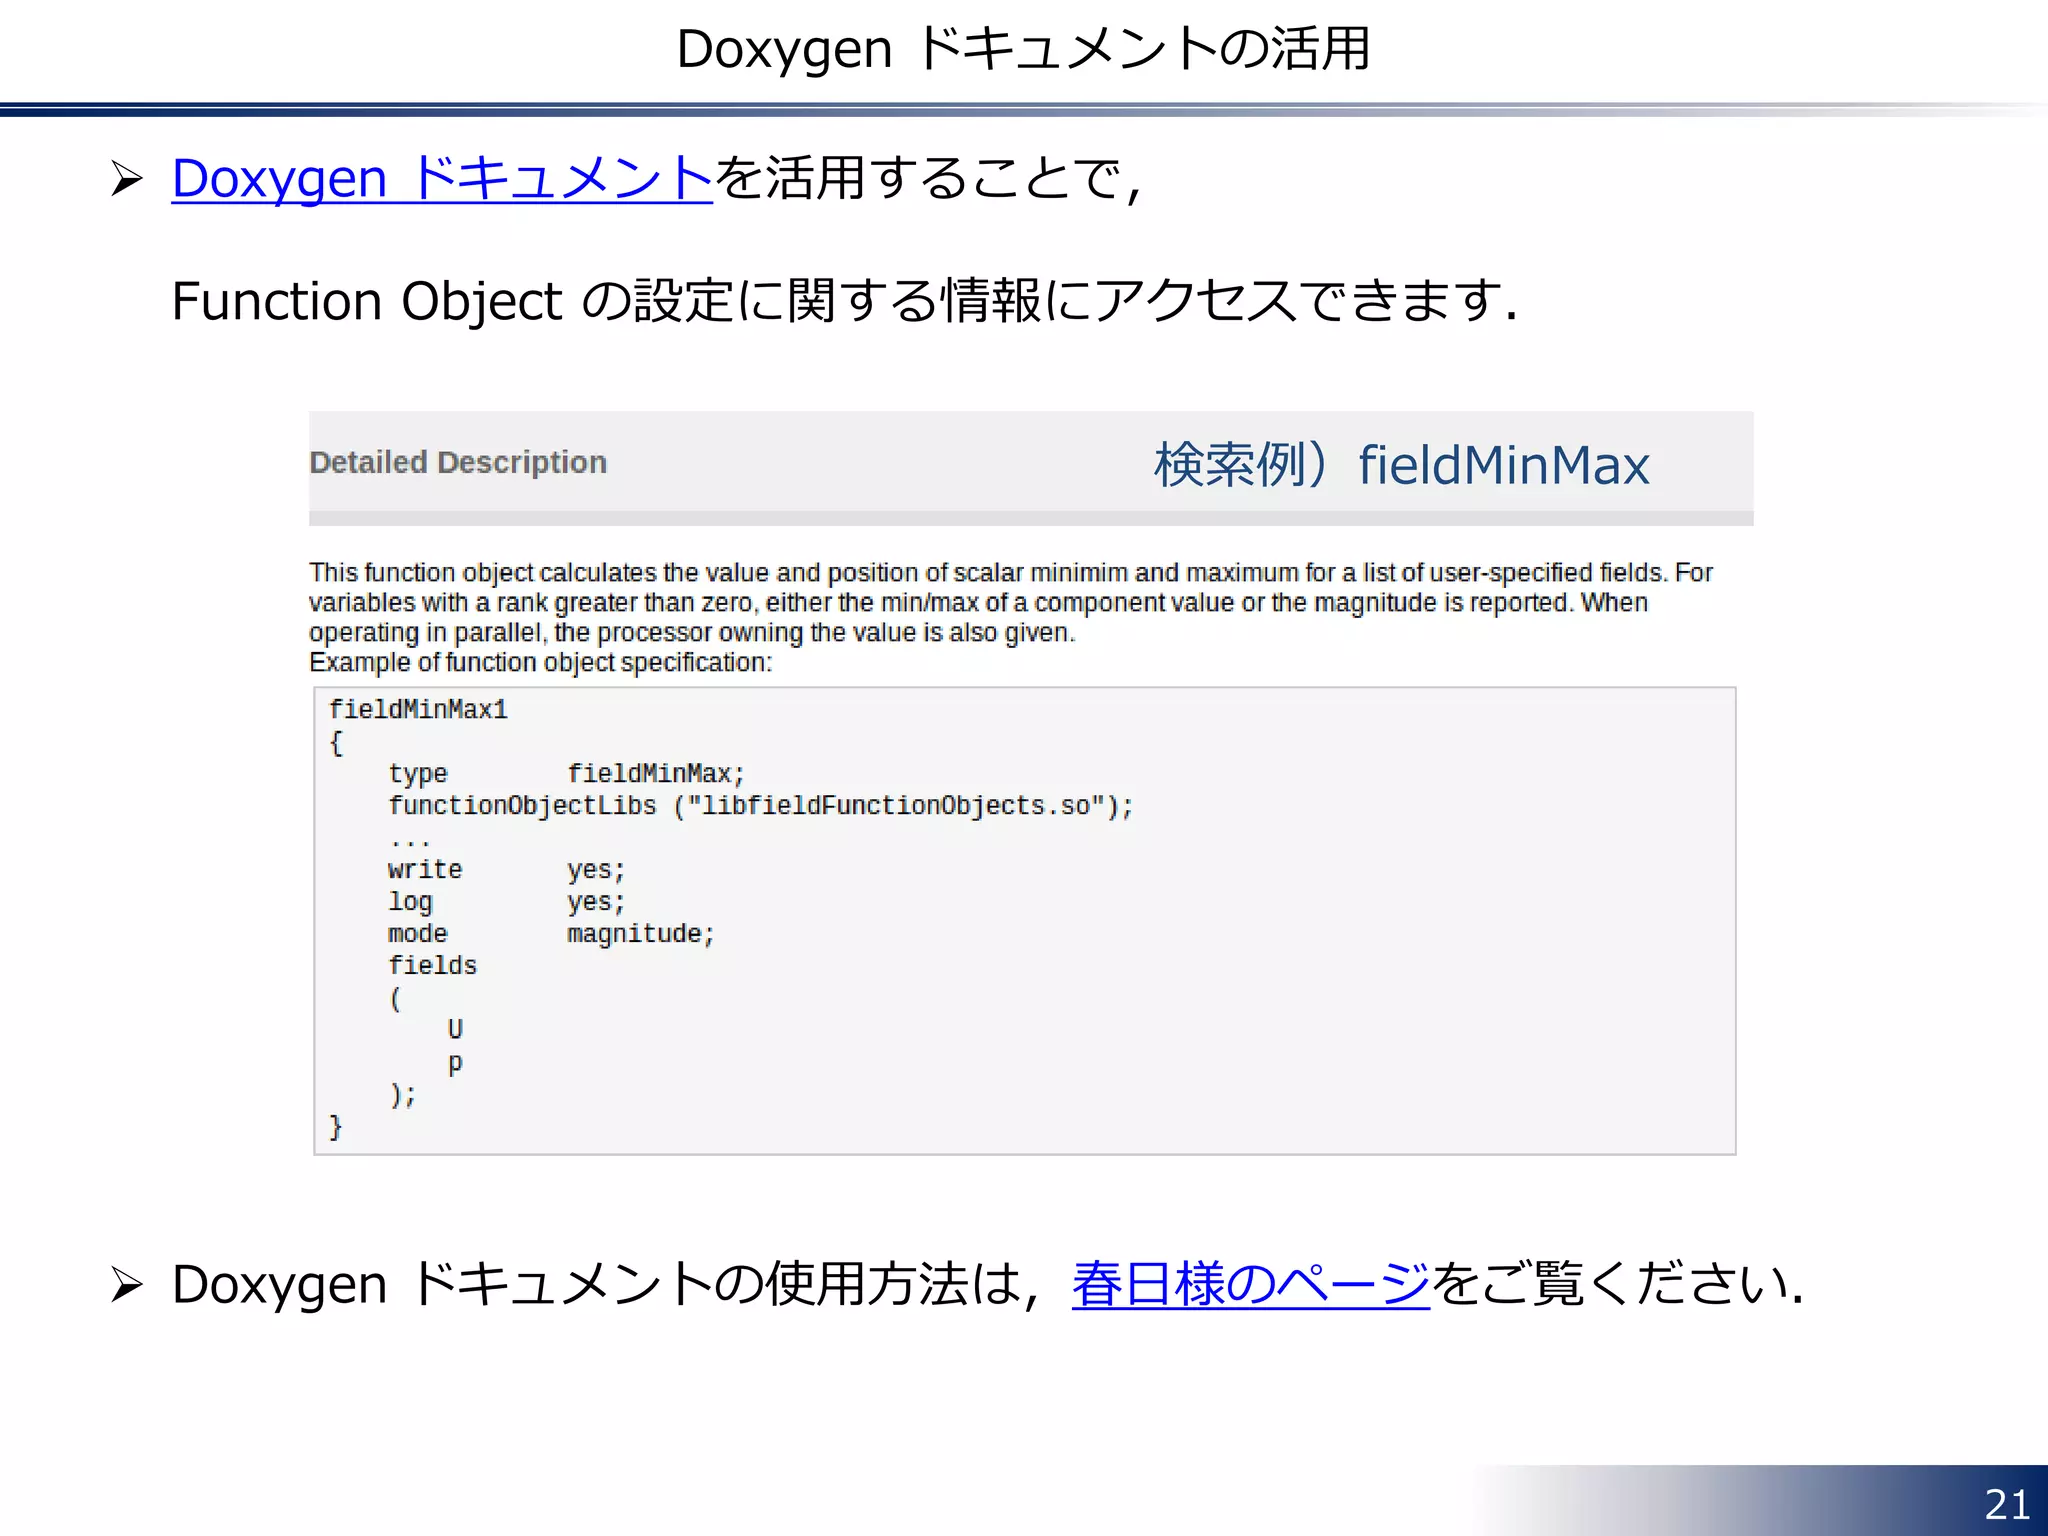Click the mode magnitude; line
Image resolution: width=2048 pixels, height=1536 pixels.
(551, 934)
